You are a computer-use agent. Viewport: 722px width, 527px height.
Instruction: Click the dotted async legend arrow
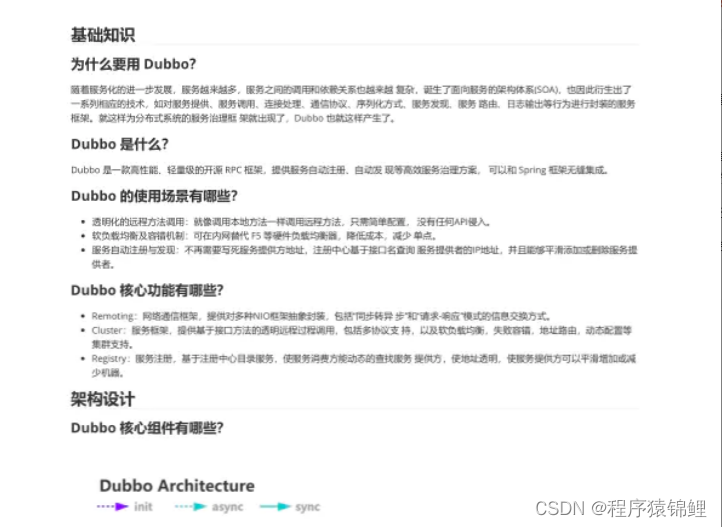pyautogui.click(x=191, y=506)
